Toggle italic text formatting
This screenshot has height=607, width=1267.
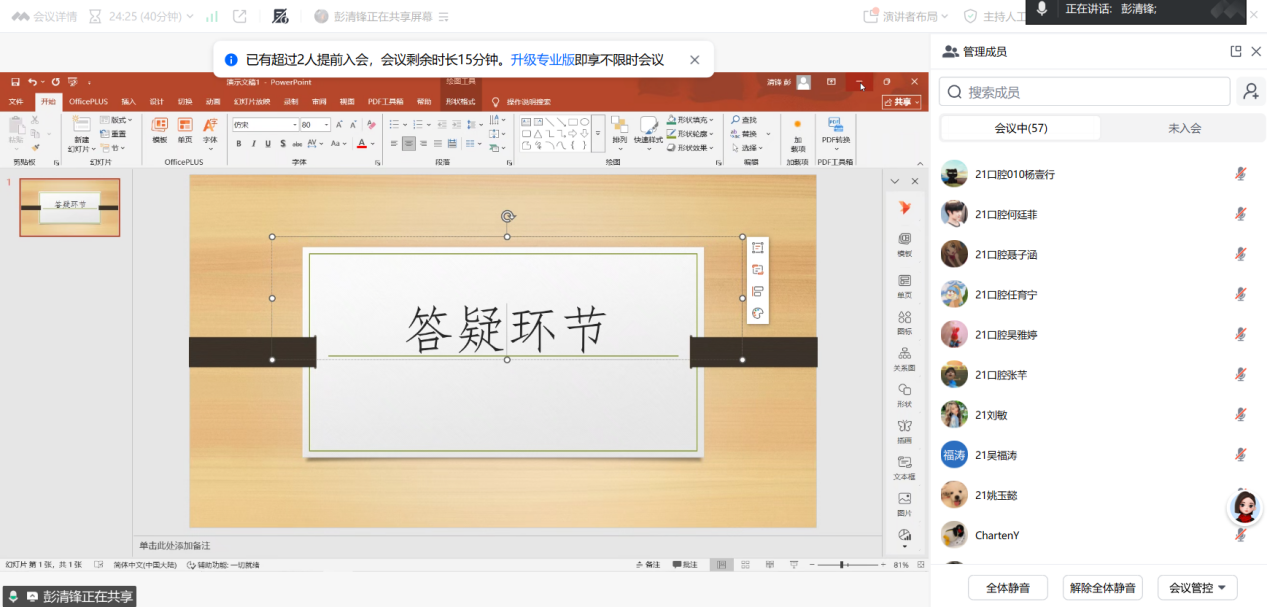click(253, 144)
